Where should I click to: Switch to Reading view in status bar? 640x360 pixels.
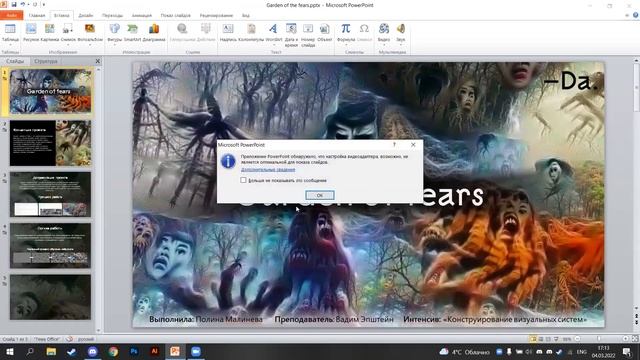[x=548, y=339]
